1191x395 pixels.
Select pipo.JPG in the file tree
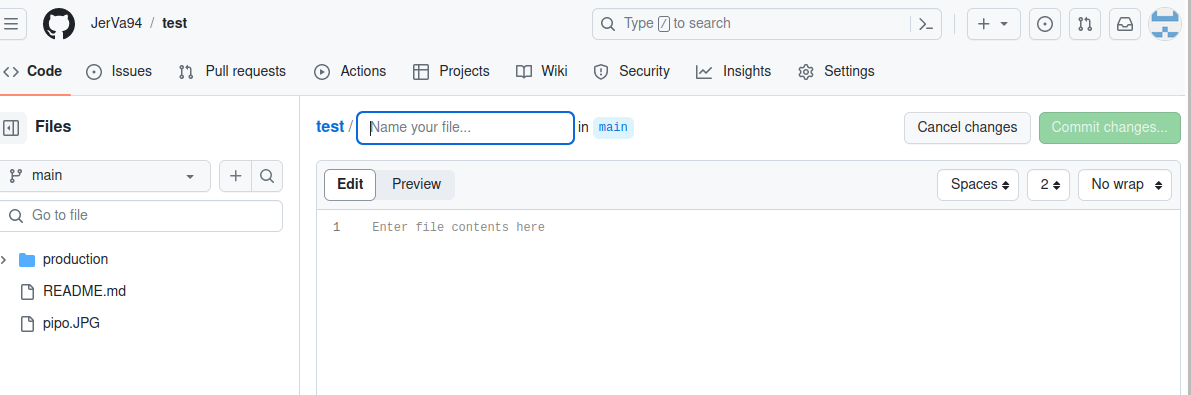pyautogui.click(x=71, y=324)
